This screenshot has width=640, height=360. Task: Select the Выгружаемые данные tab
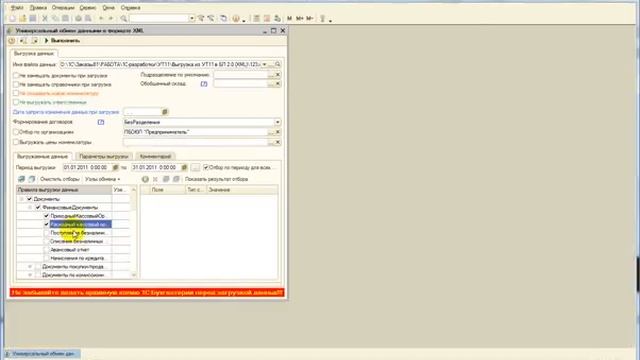coord(42,156)
